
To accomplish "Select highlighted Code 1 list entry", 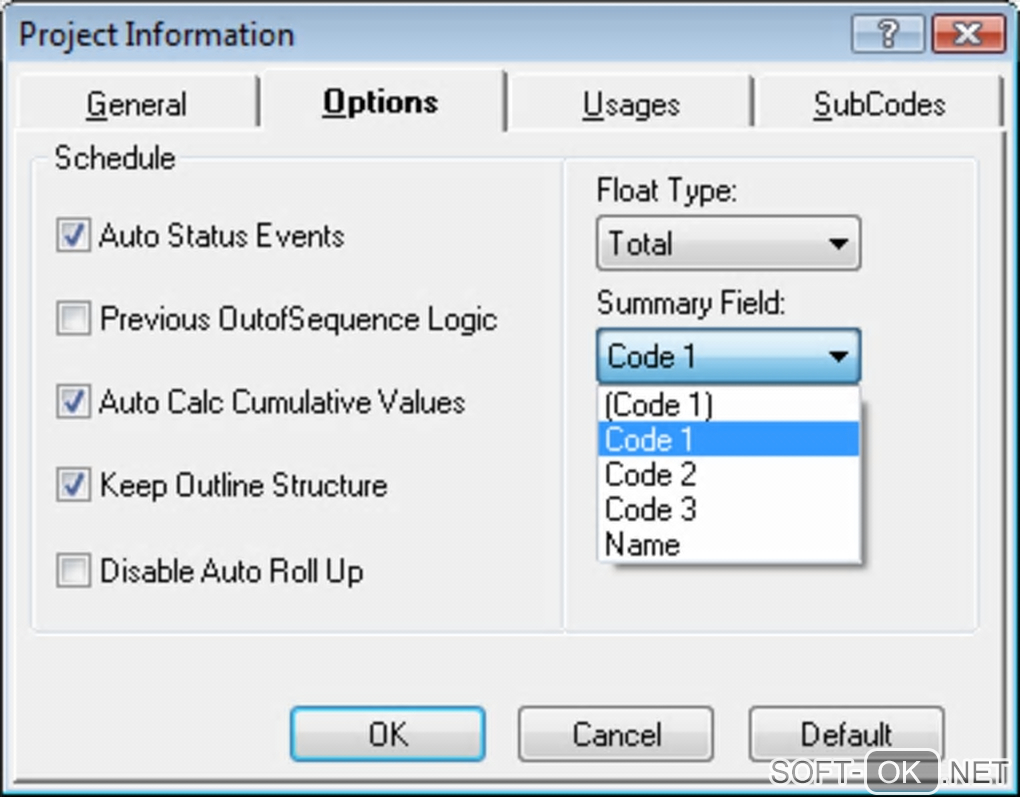I will (728, 439).
